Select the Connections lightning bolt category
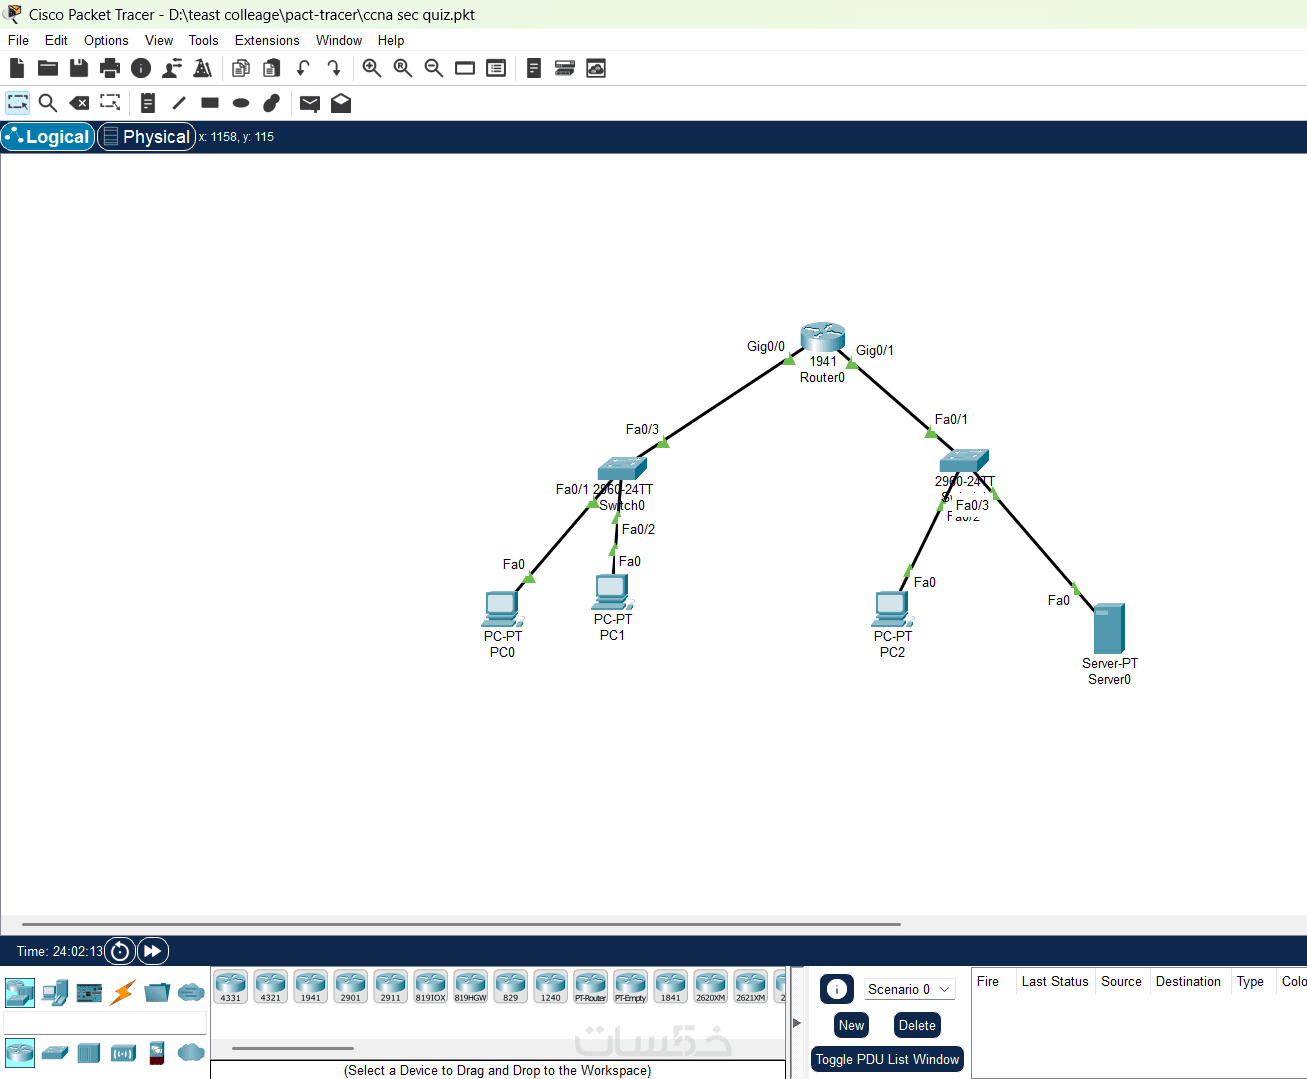The height and width of the screenshot is (1079, 1307). [123, 992]
